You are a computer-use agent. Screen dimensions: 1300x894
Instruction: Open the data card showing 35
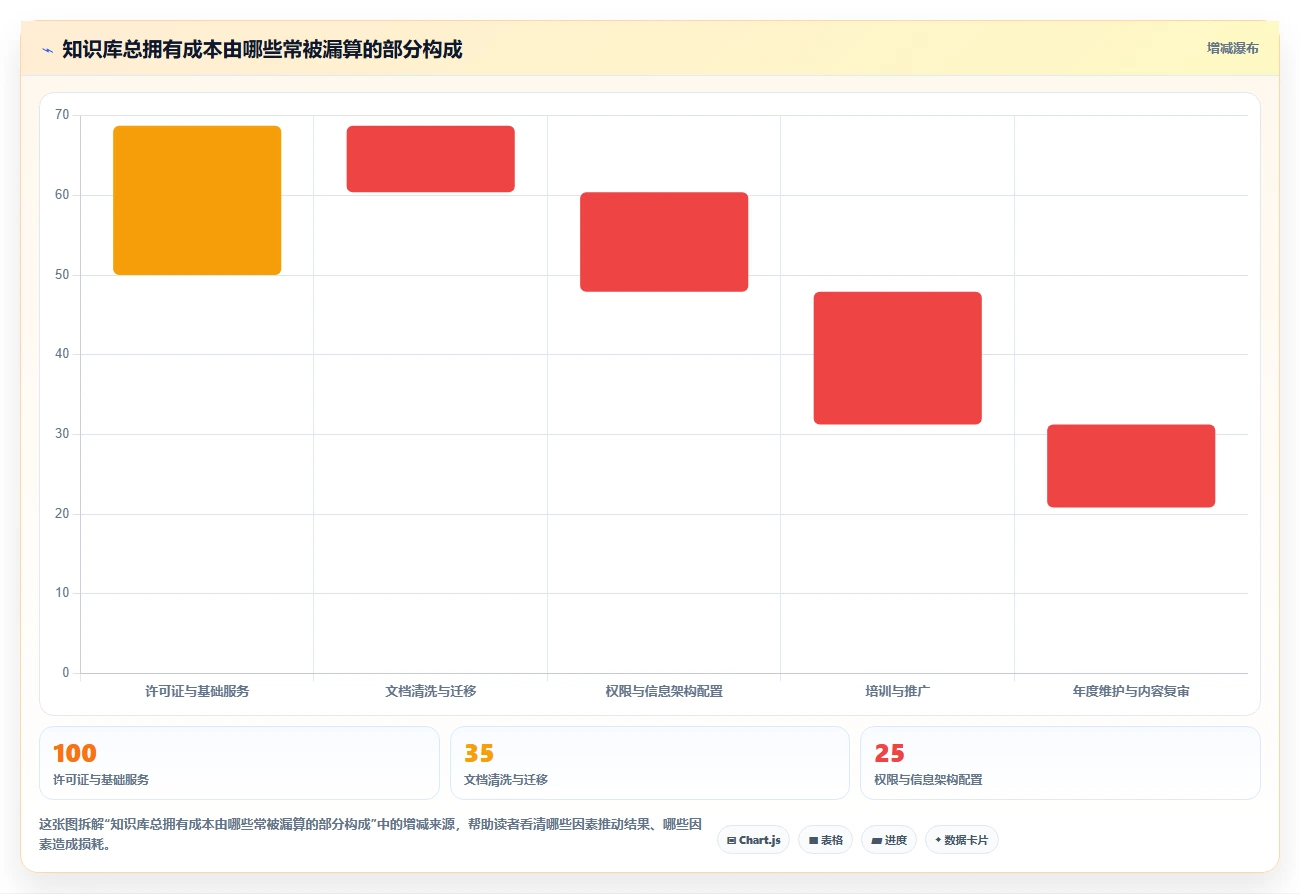(650, 763)
